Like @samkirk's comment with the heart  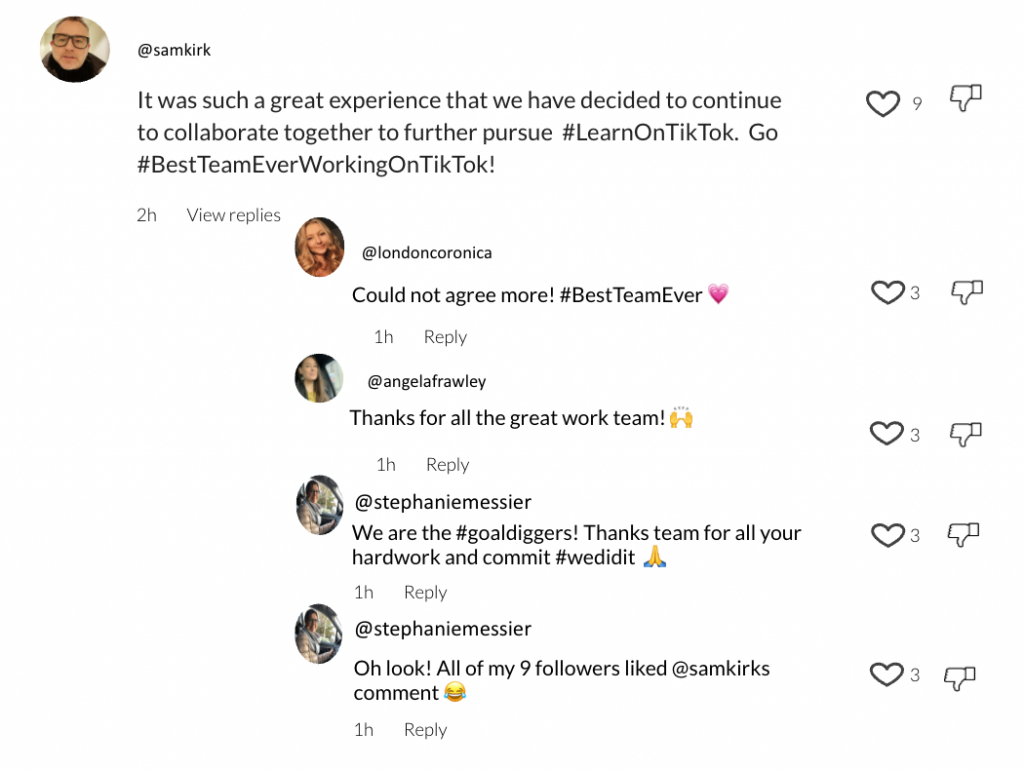tap(882, 103)
